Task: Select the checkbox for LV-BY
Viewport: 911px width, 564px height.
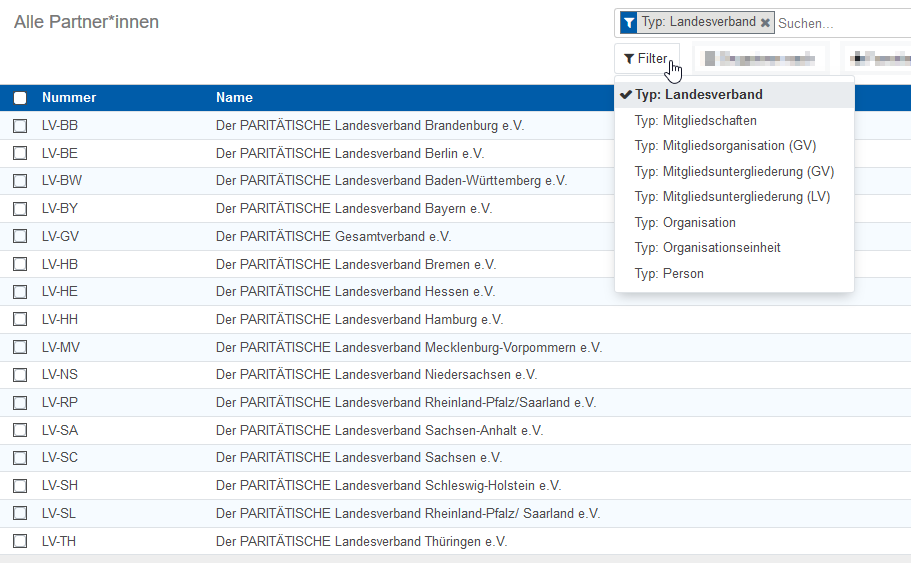Action: pyautogui.click(x=20, y=209)
